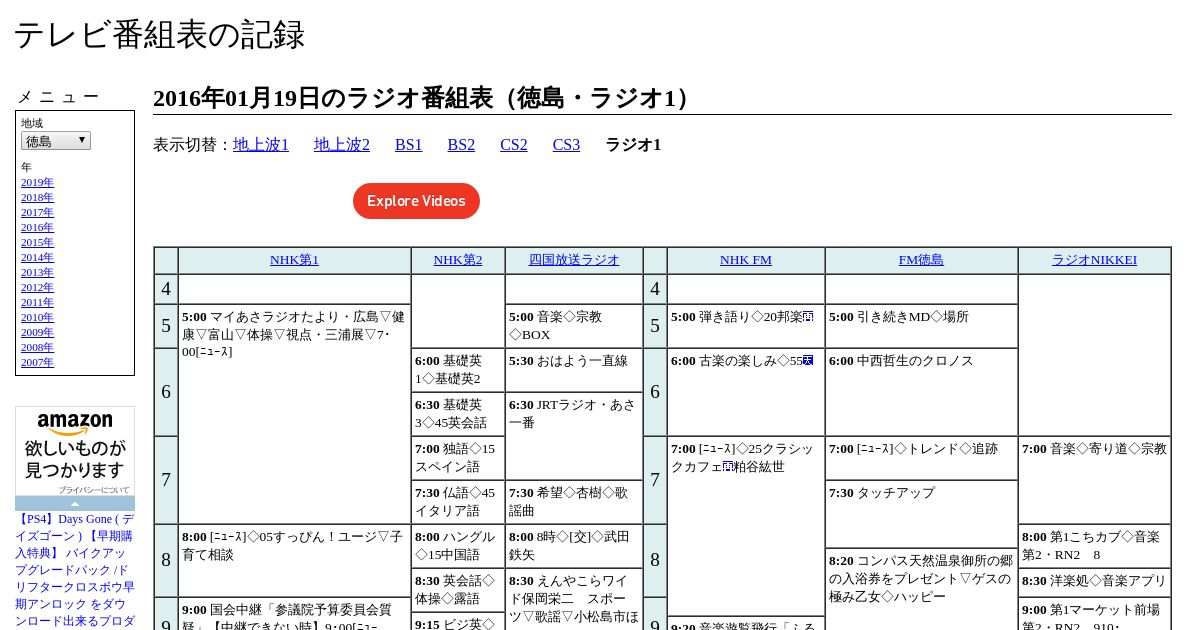Click the 6:00 古楽の楽しみ program cell

tap(746, 392)
